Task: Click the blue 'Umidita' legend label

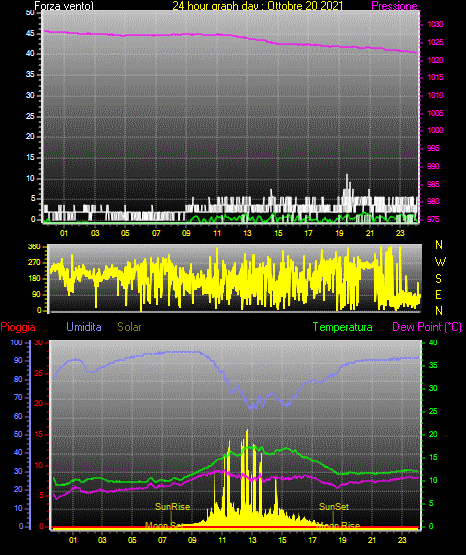Action: point(84,327)
